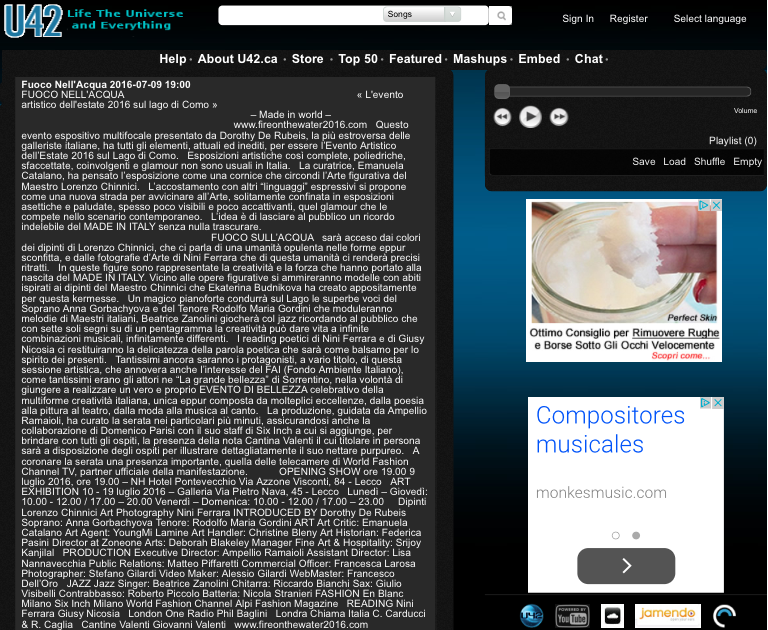The image size is (768, 630).
Task: Click into the search text field
Action: [300, 15]
